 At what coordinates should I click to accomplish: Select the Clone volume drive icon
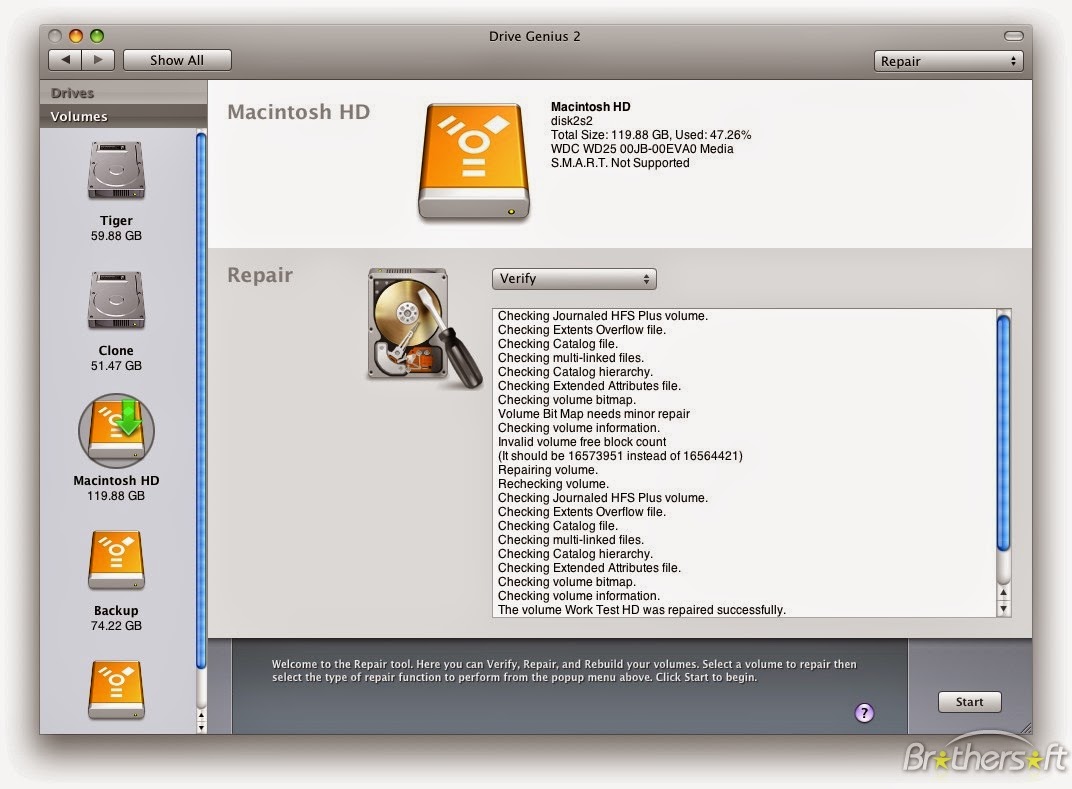(116, 300)
